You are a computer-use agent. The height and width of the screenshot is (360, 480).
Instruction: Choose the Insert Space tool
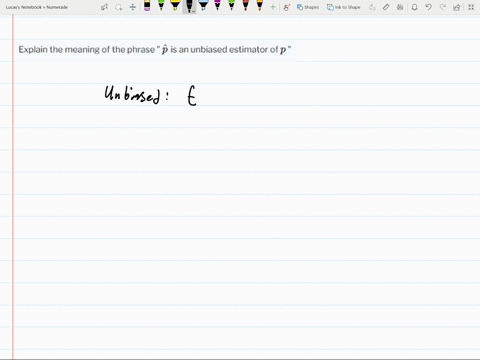[x=133, y=7]
